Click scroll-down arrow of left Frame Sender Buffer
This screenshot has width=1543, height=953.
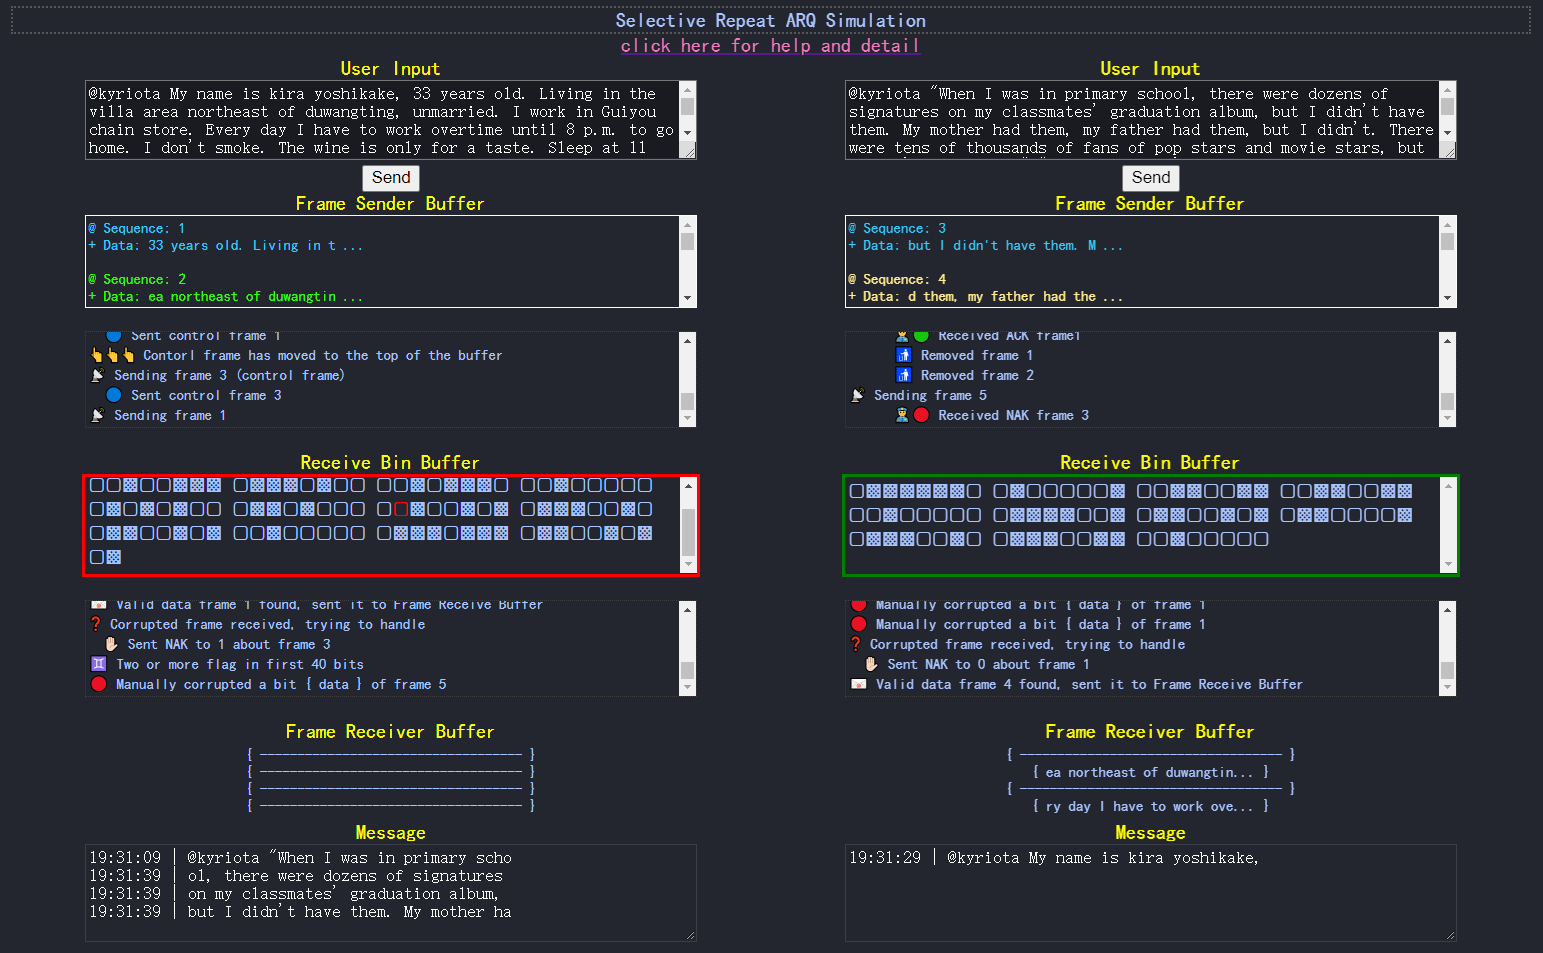click(x=687, y=298)
